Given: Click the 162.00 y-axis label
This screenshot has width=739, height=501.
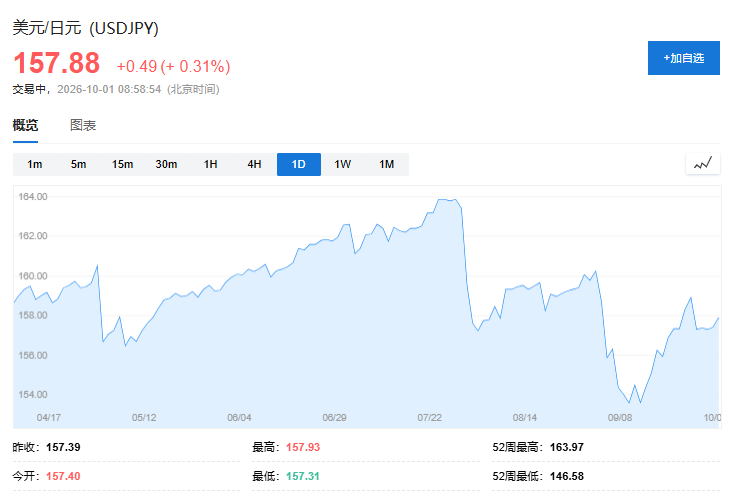Looking at the screenshot, I should 33,236.
